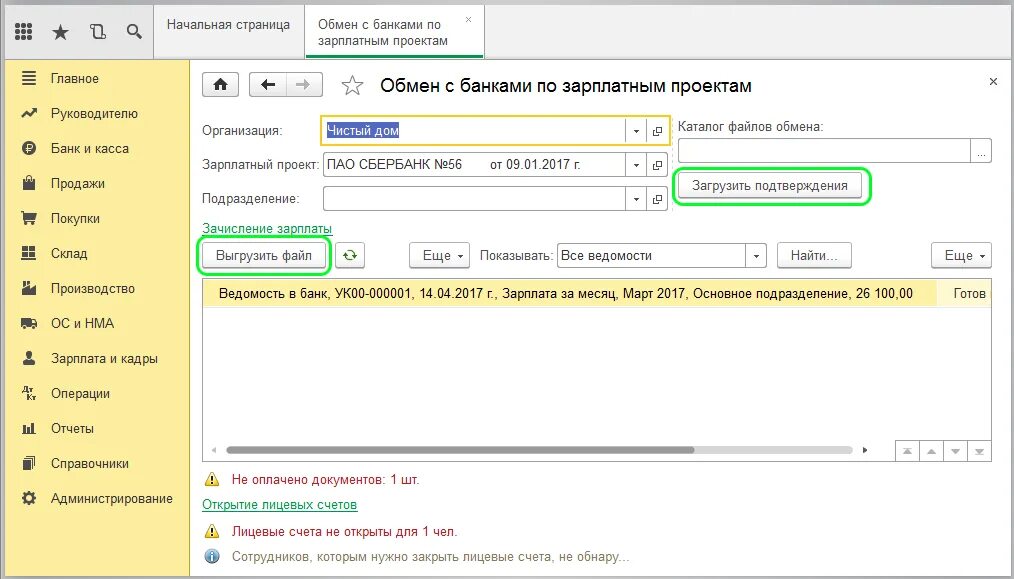Open the sections menu grid icon
This screenshot has width=1014, height=579.
tap(23, 31)
